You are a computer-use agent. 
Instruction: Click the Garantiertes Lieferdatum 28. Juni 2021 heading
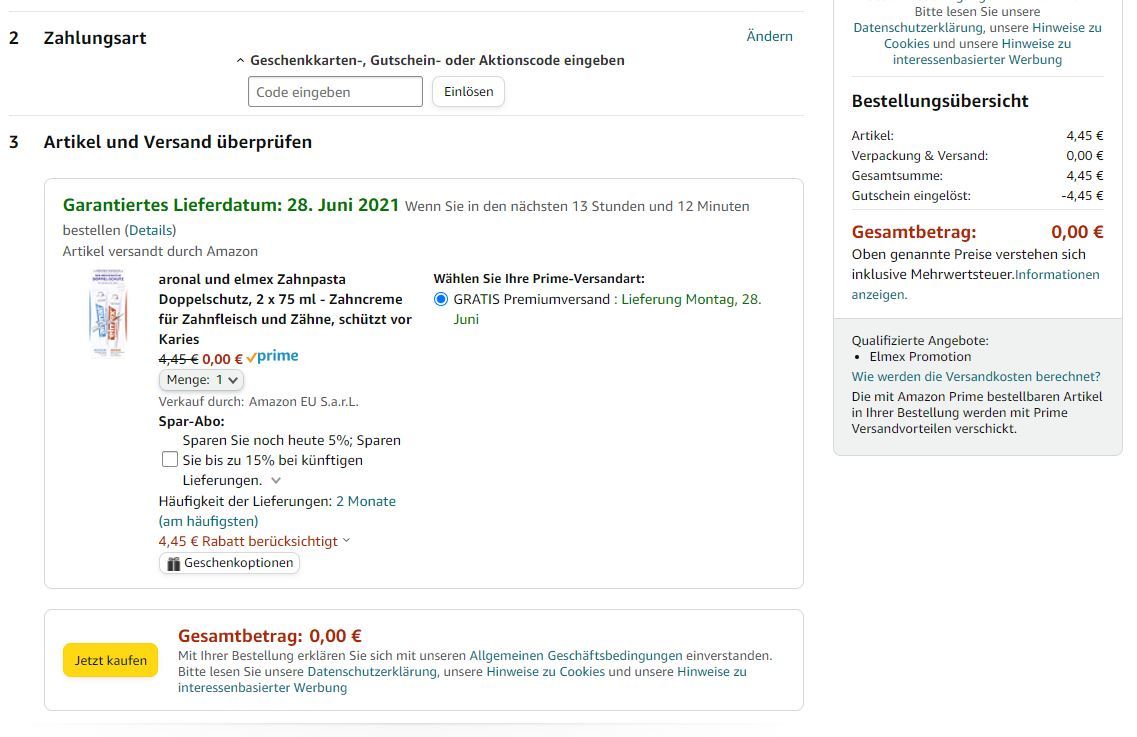tap(231, 205)
